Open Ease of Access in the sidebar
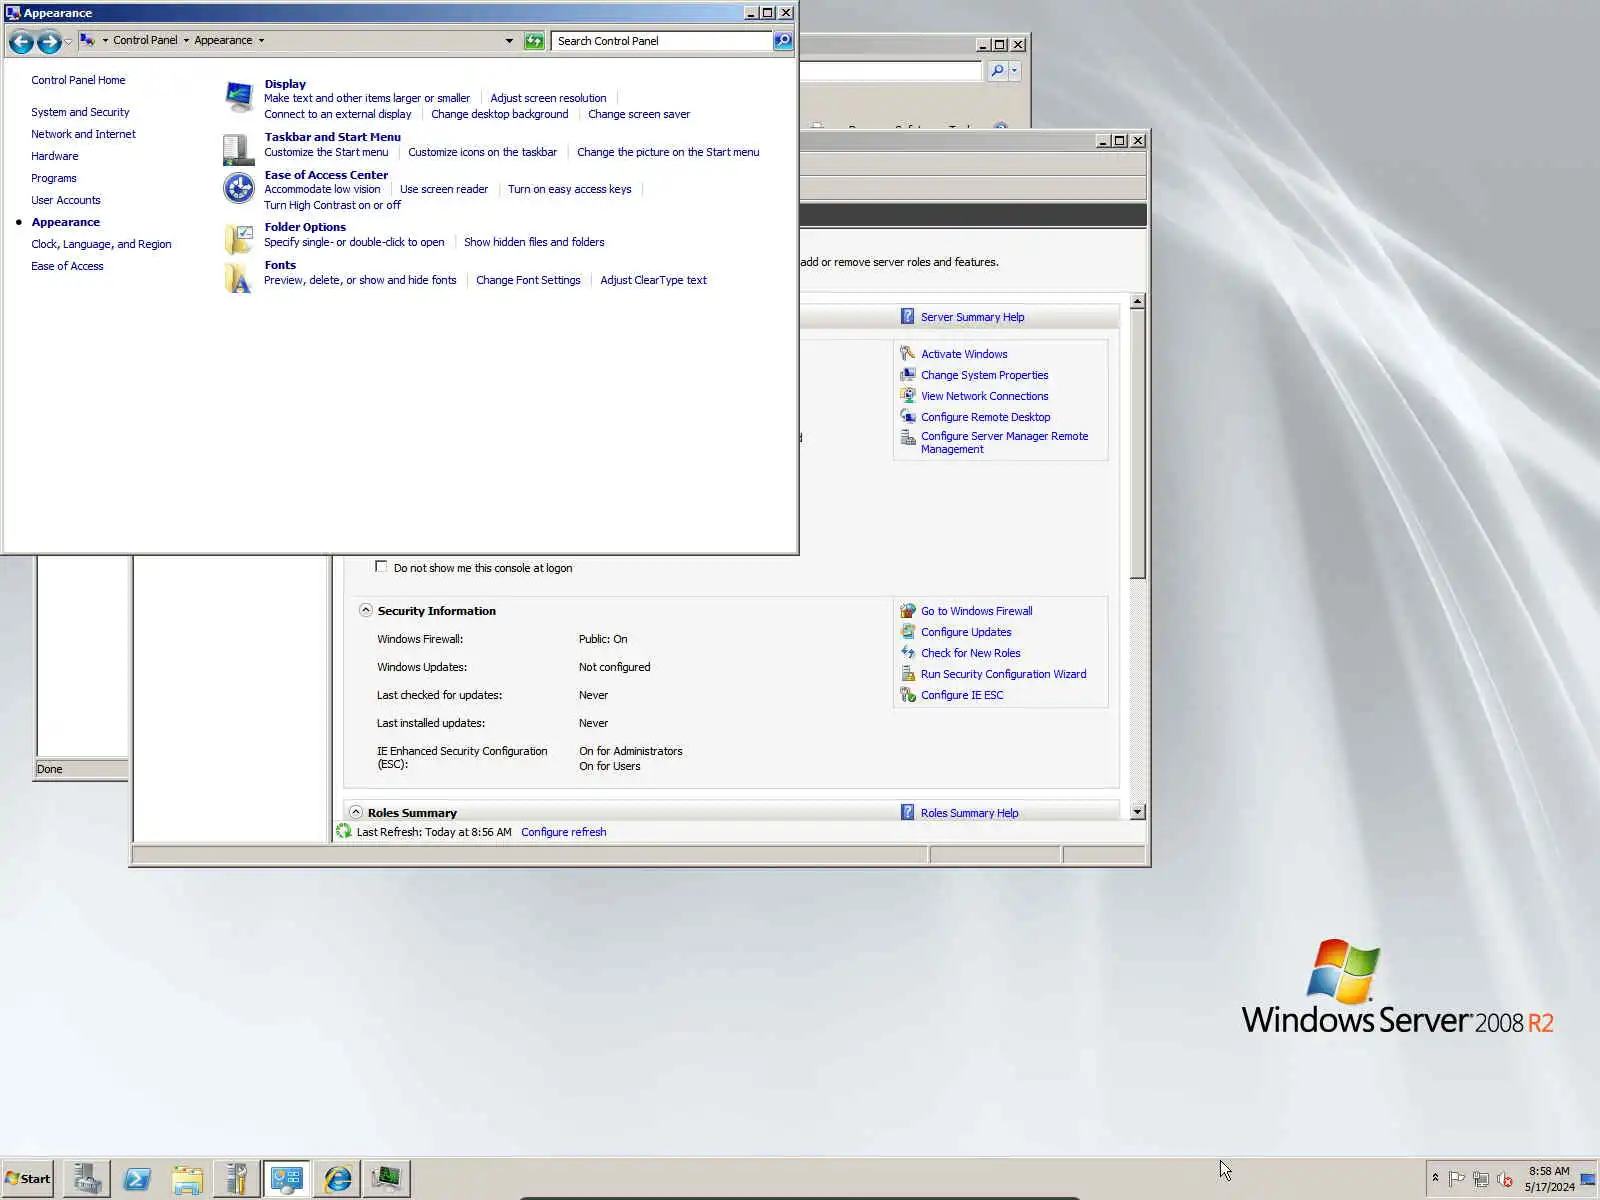This screenshot has width=1600, height=1200. pos(67,266)
